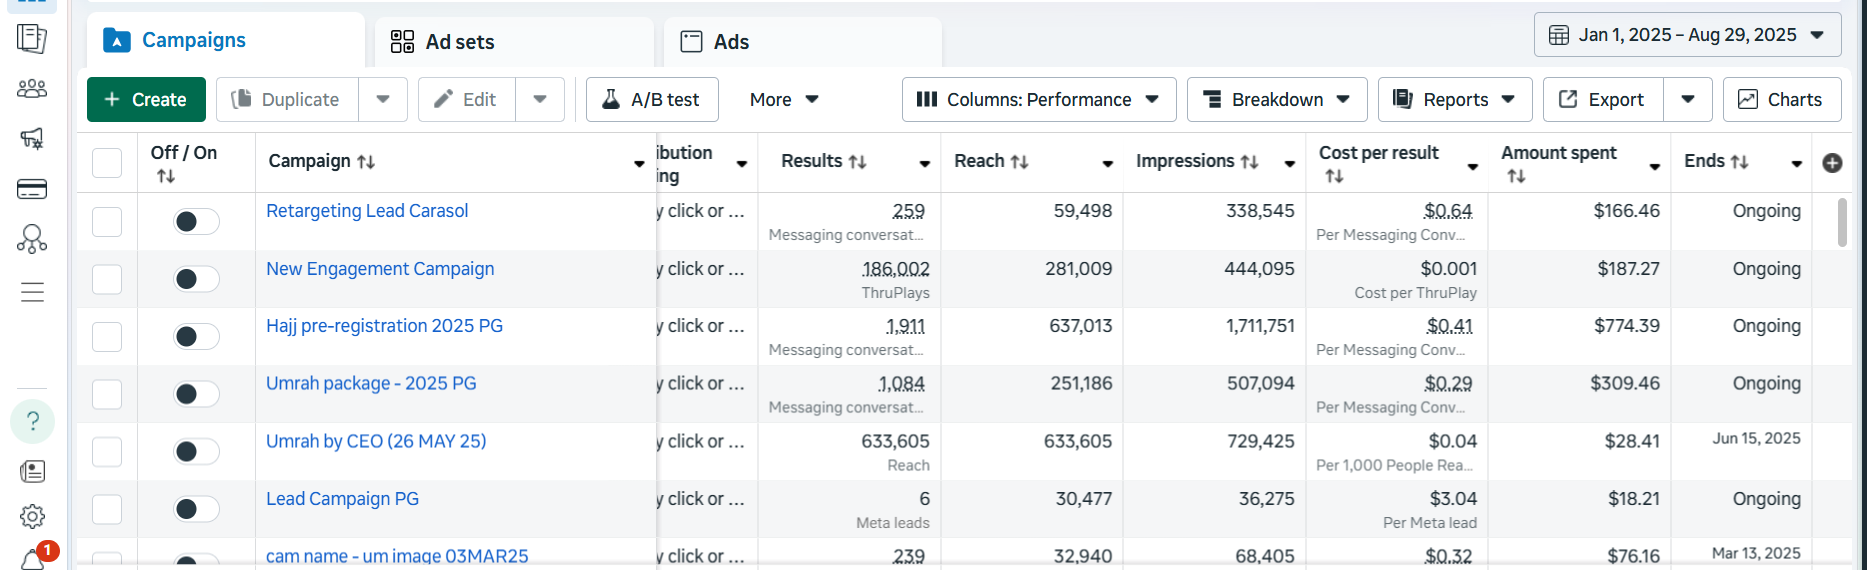Open Settings gear in the sidebar
This screenshot has width=1867, height=570.
[32, 516]
